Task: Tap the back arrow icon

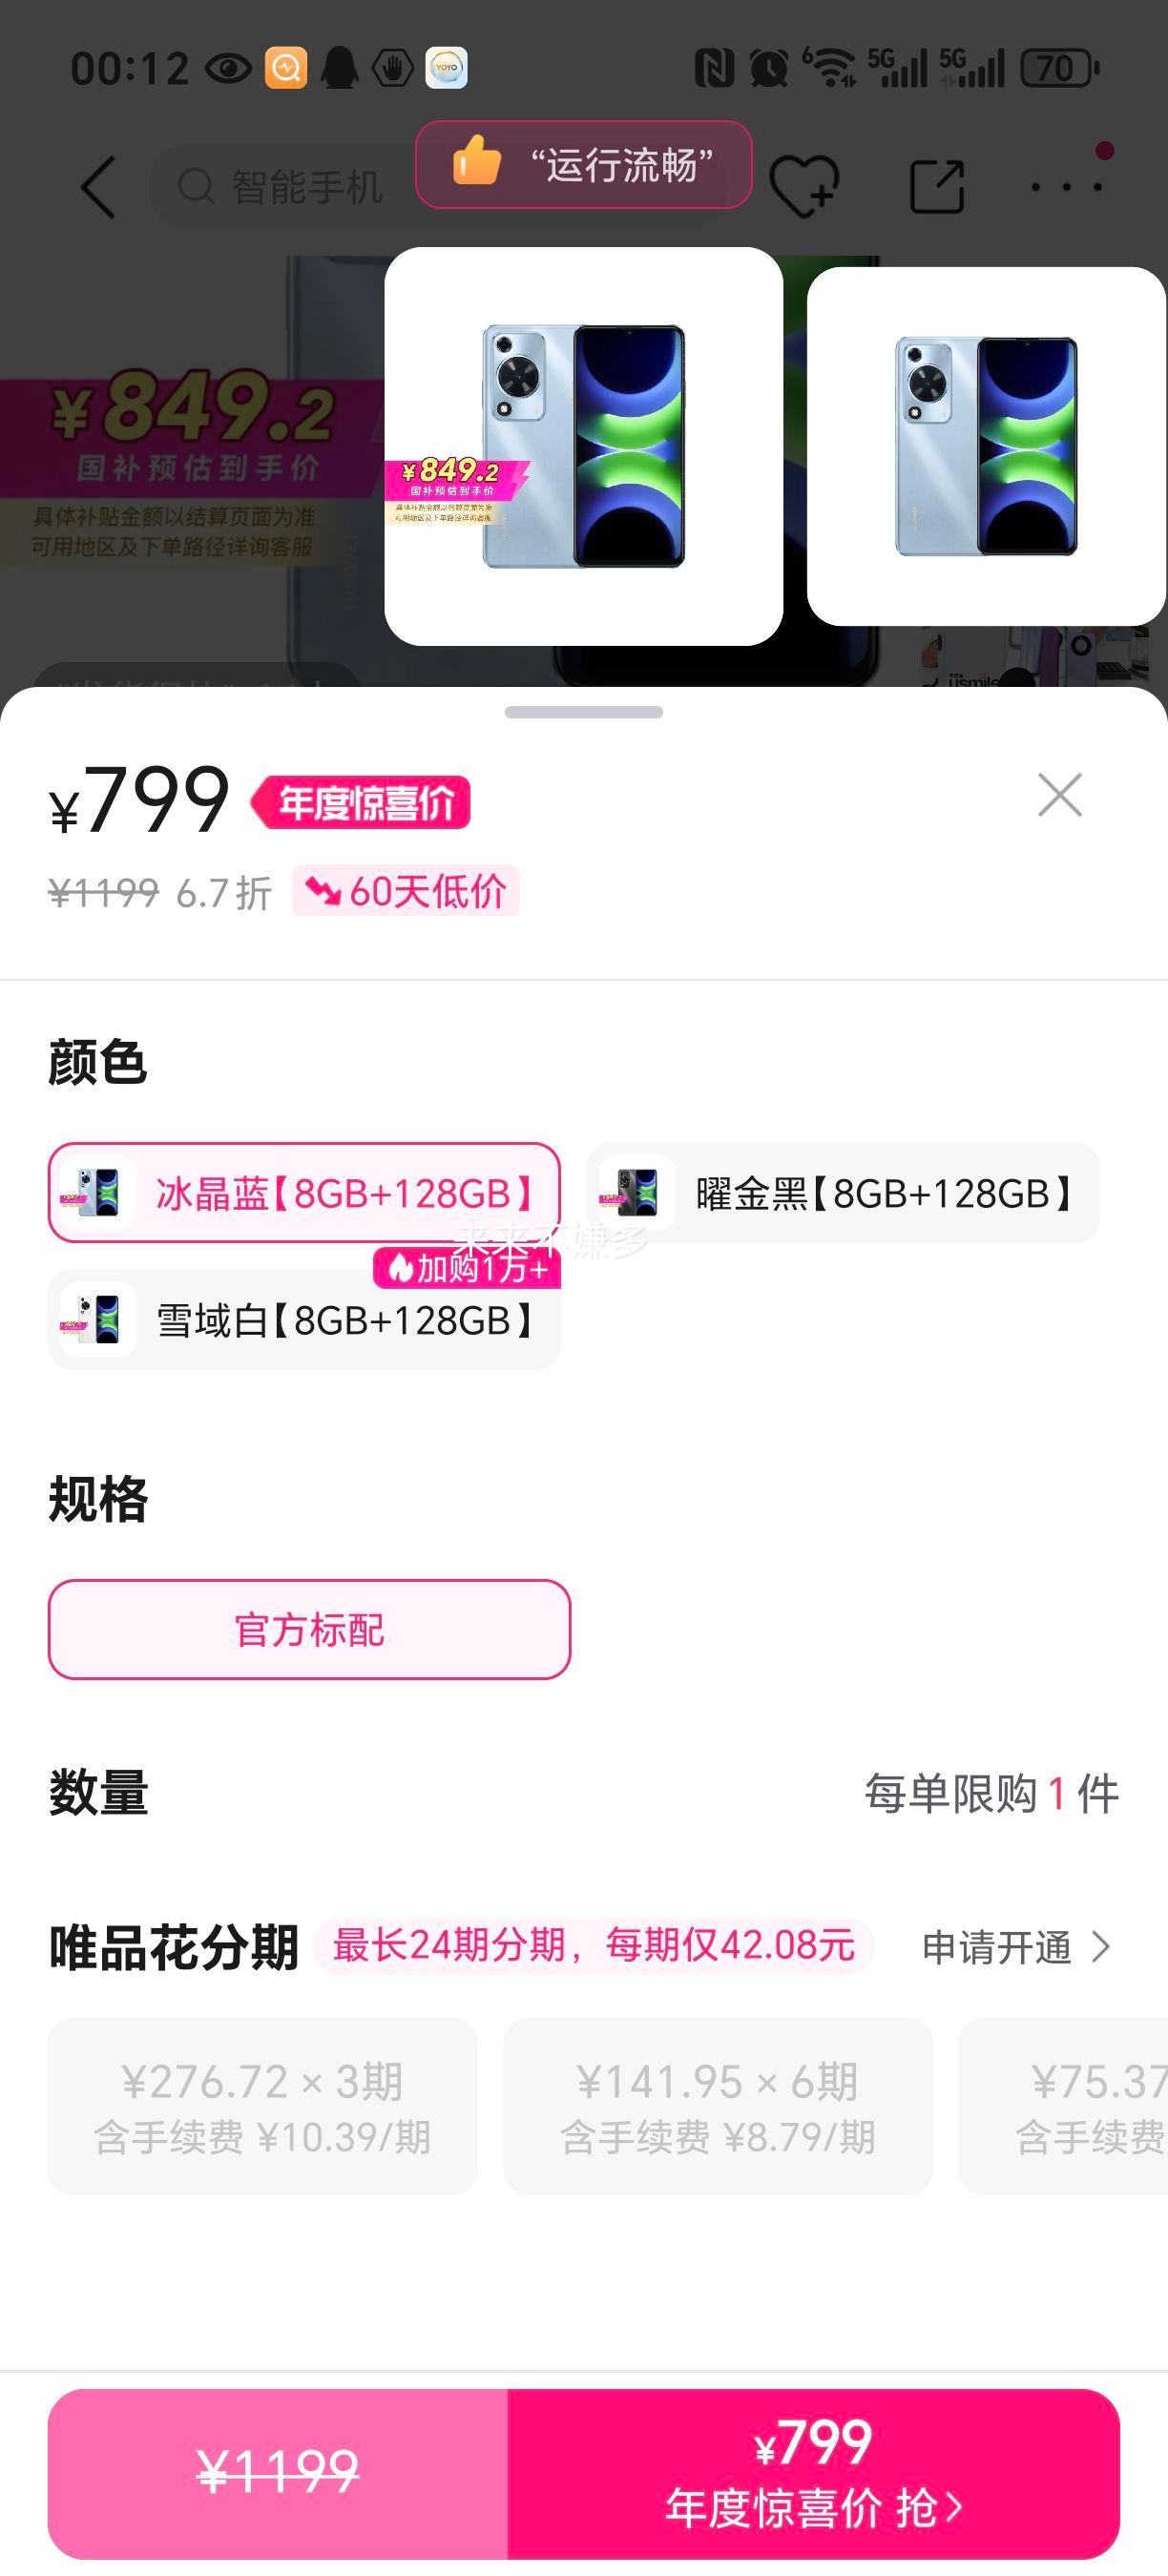Action: (x=98, y=187)
